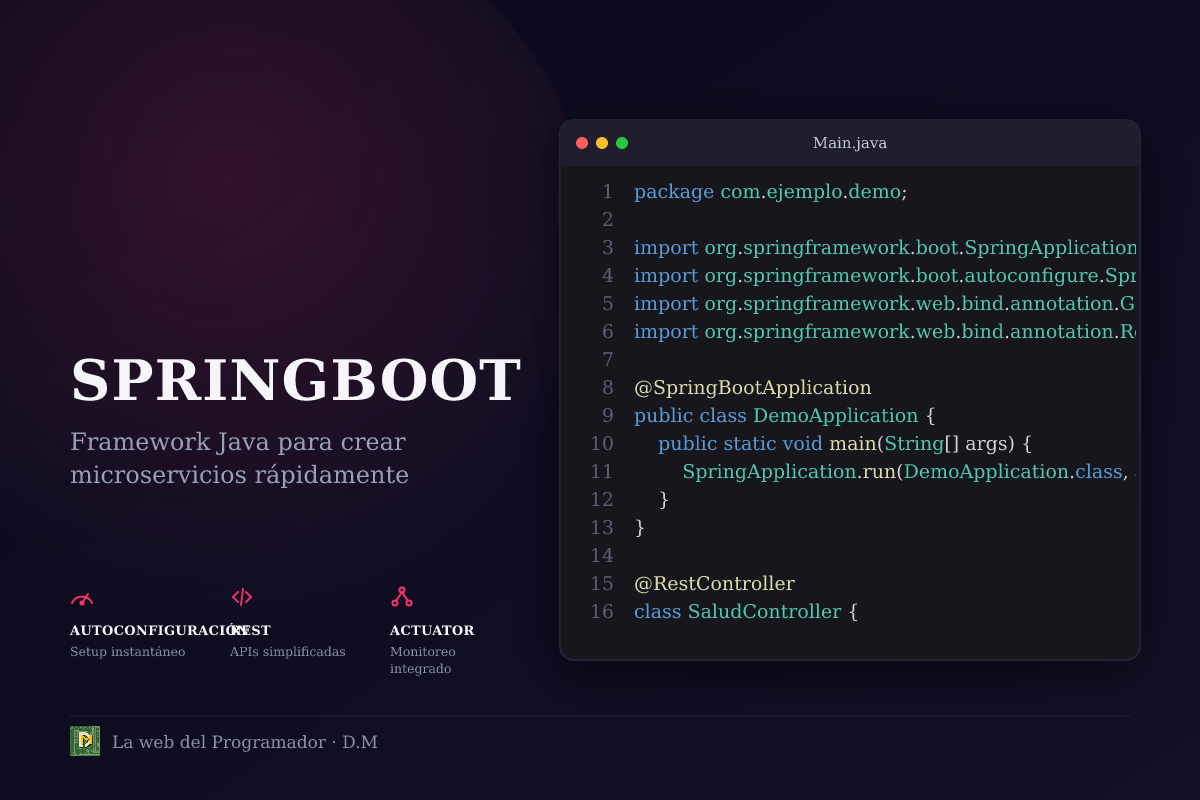Click the closing brace on line 13
The width and height of the screenshot is (1200, 800).
(640, 528)
